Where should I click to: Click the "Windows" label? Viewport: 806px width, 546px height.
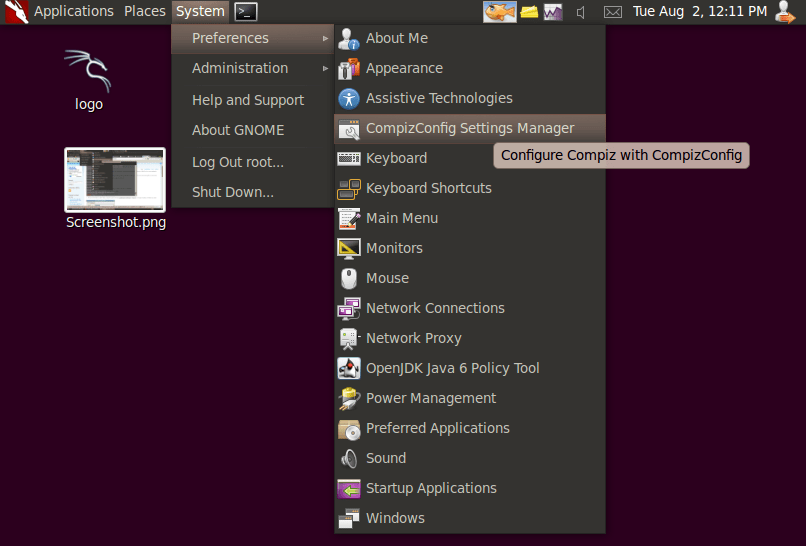(395, 519)
